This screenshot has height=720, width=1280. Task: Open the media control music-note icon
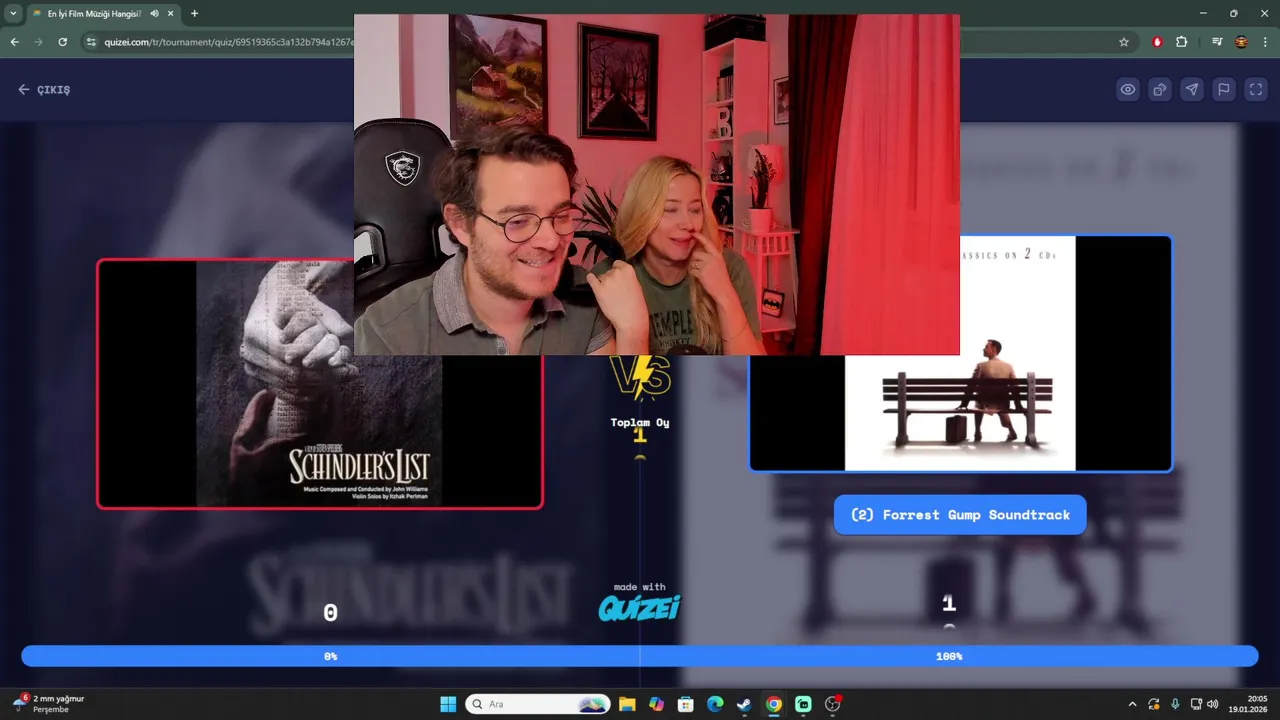point(1217,42)
